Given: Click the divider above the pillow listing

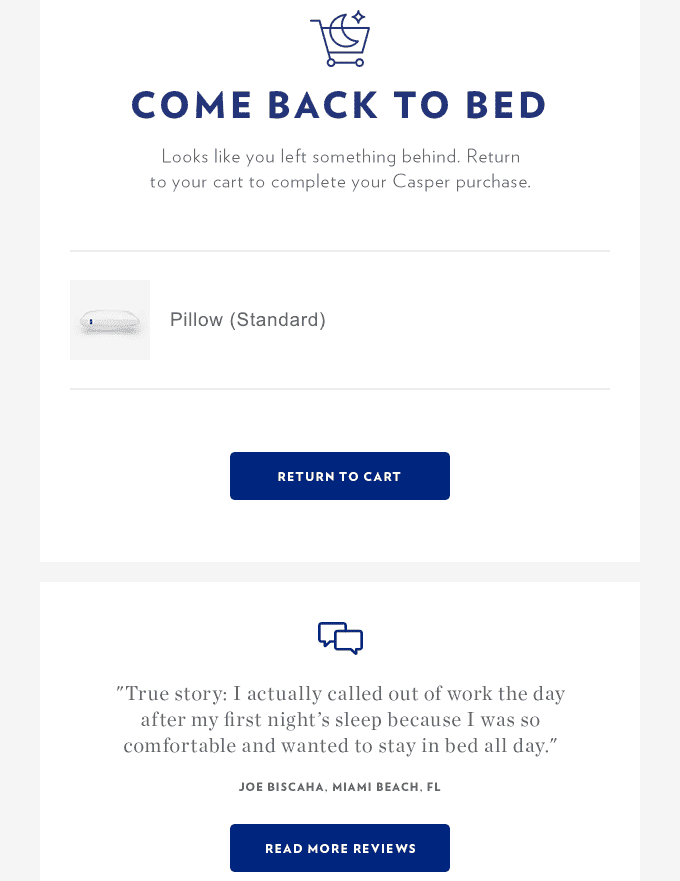Looking at the screenshot, I should coord(340,250).
